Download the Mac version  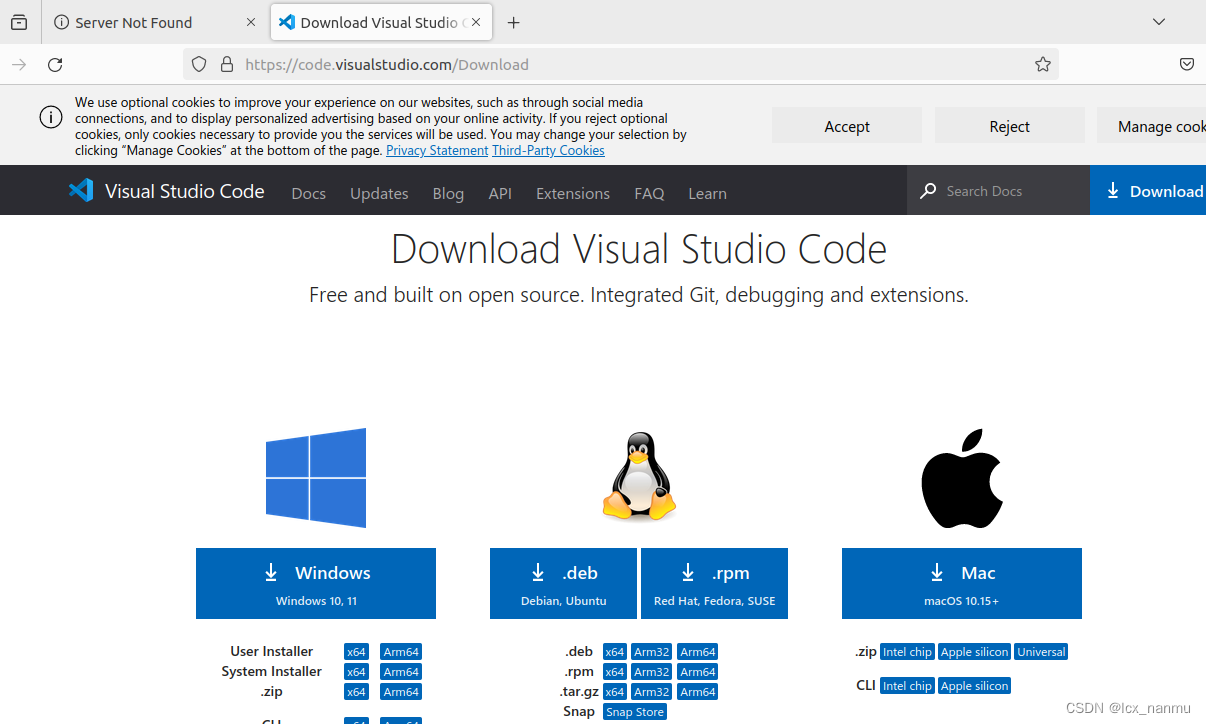pos(962,583)
